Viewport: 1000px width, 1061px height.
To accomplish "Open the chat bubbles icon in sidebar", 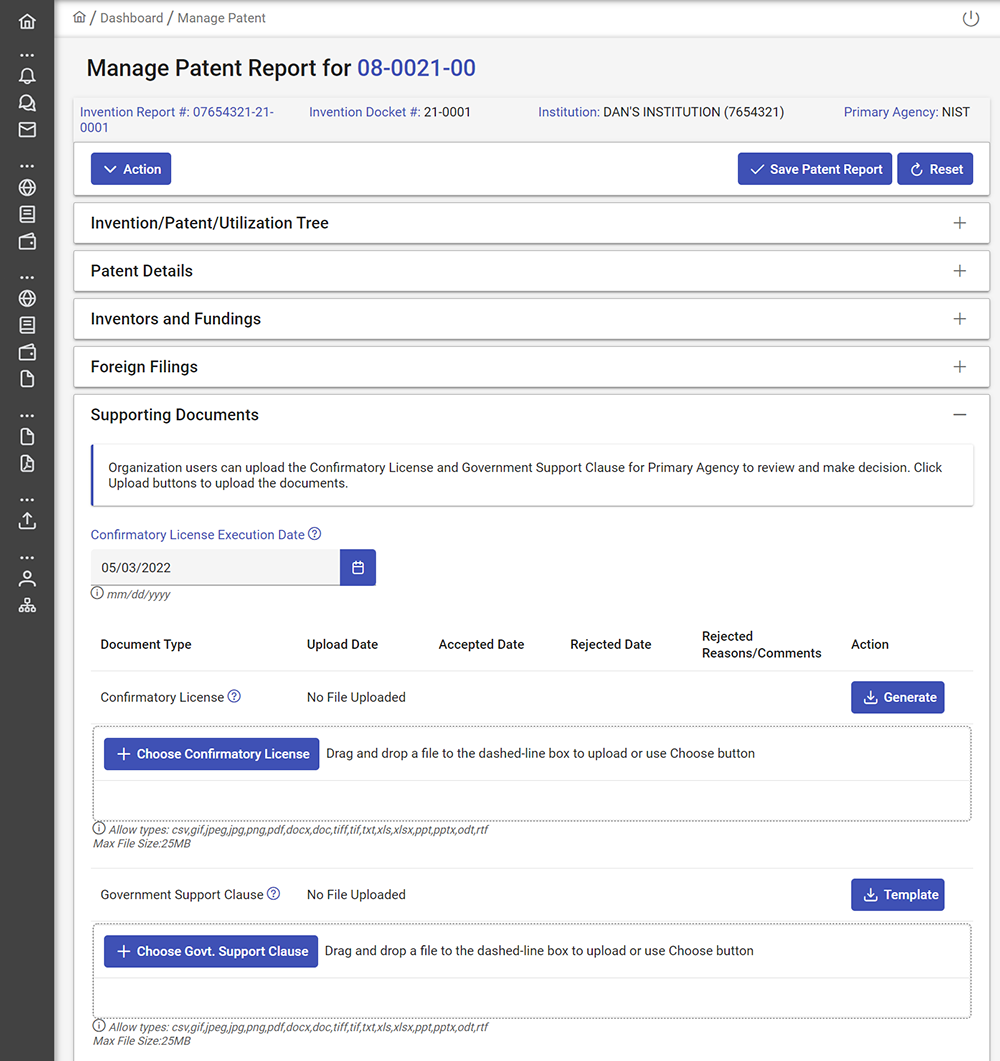I will (x=27, y=103).
